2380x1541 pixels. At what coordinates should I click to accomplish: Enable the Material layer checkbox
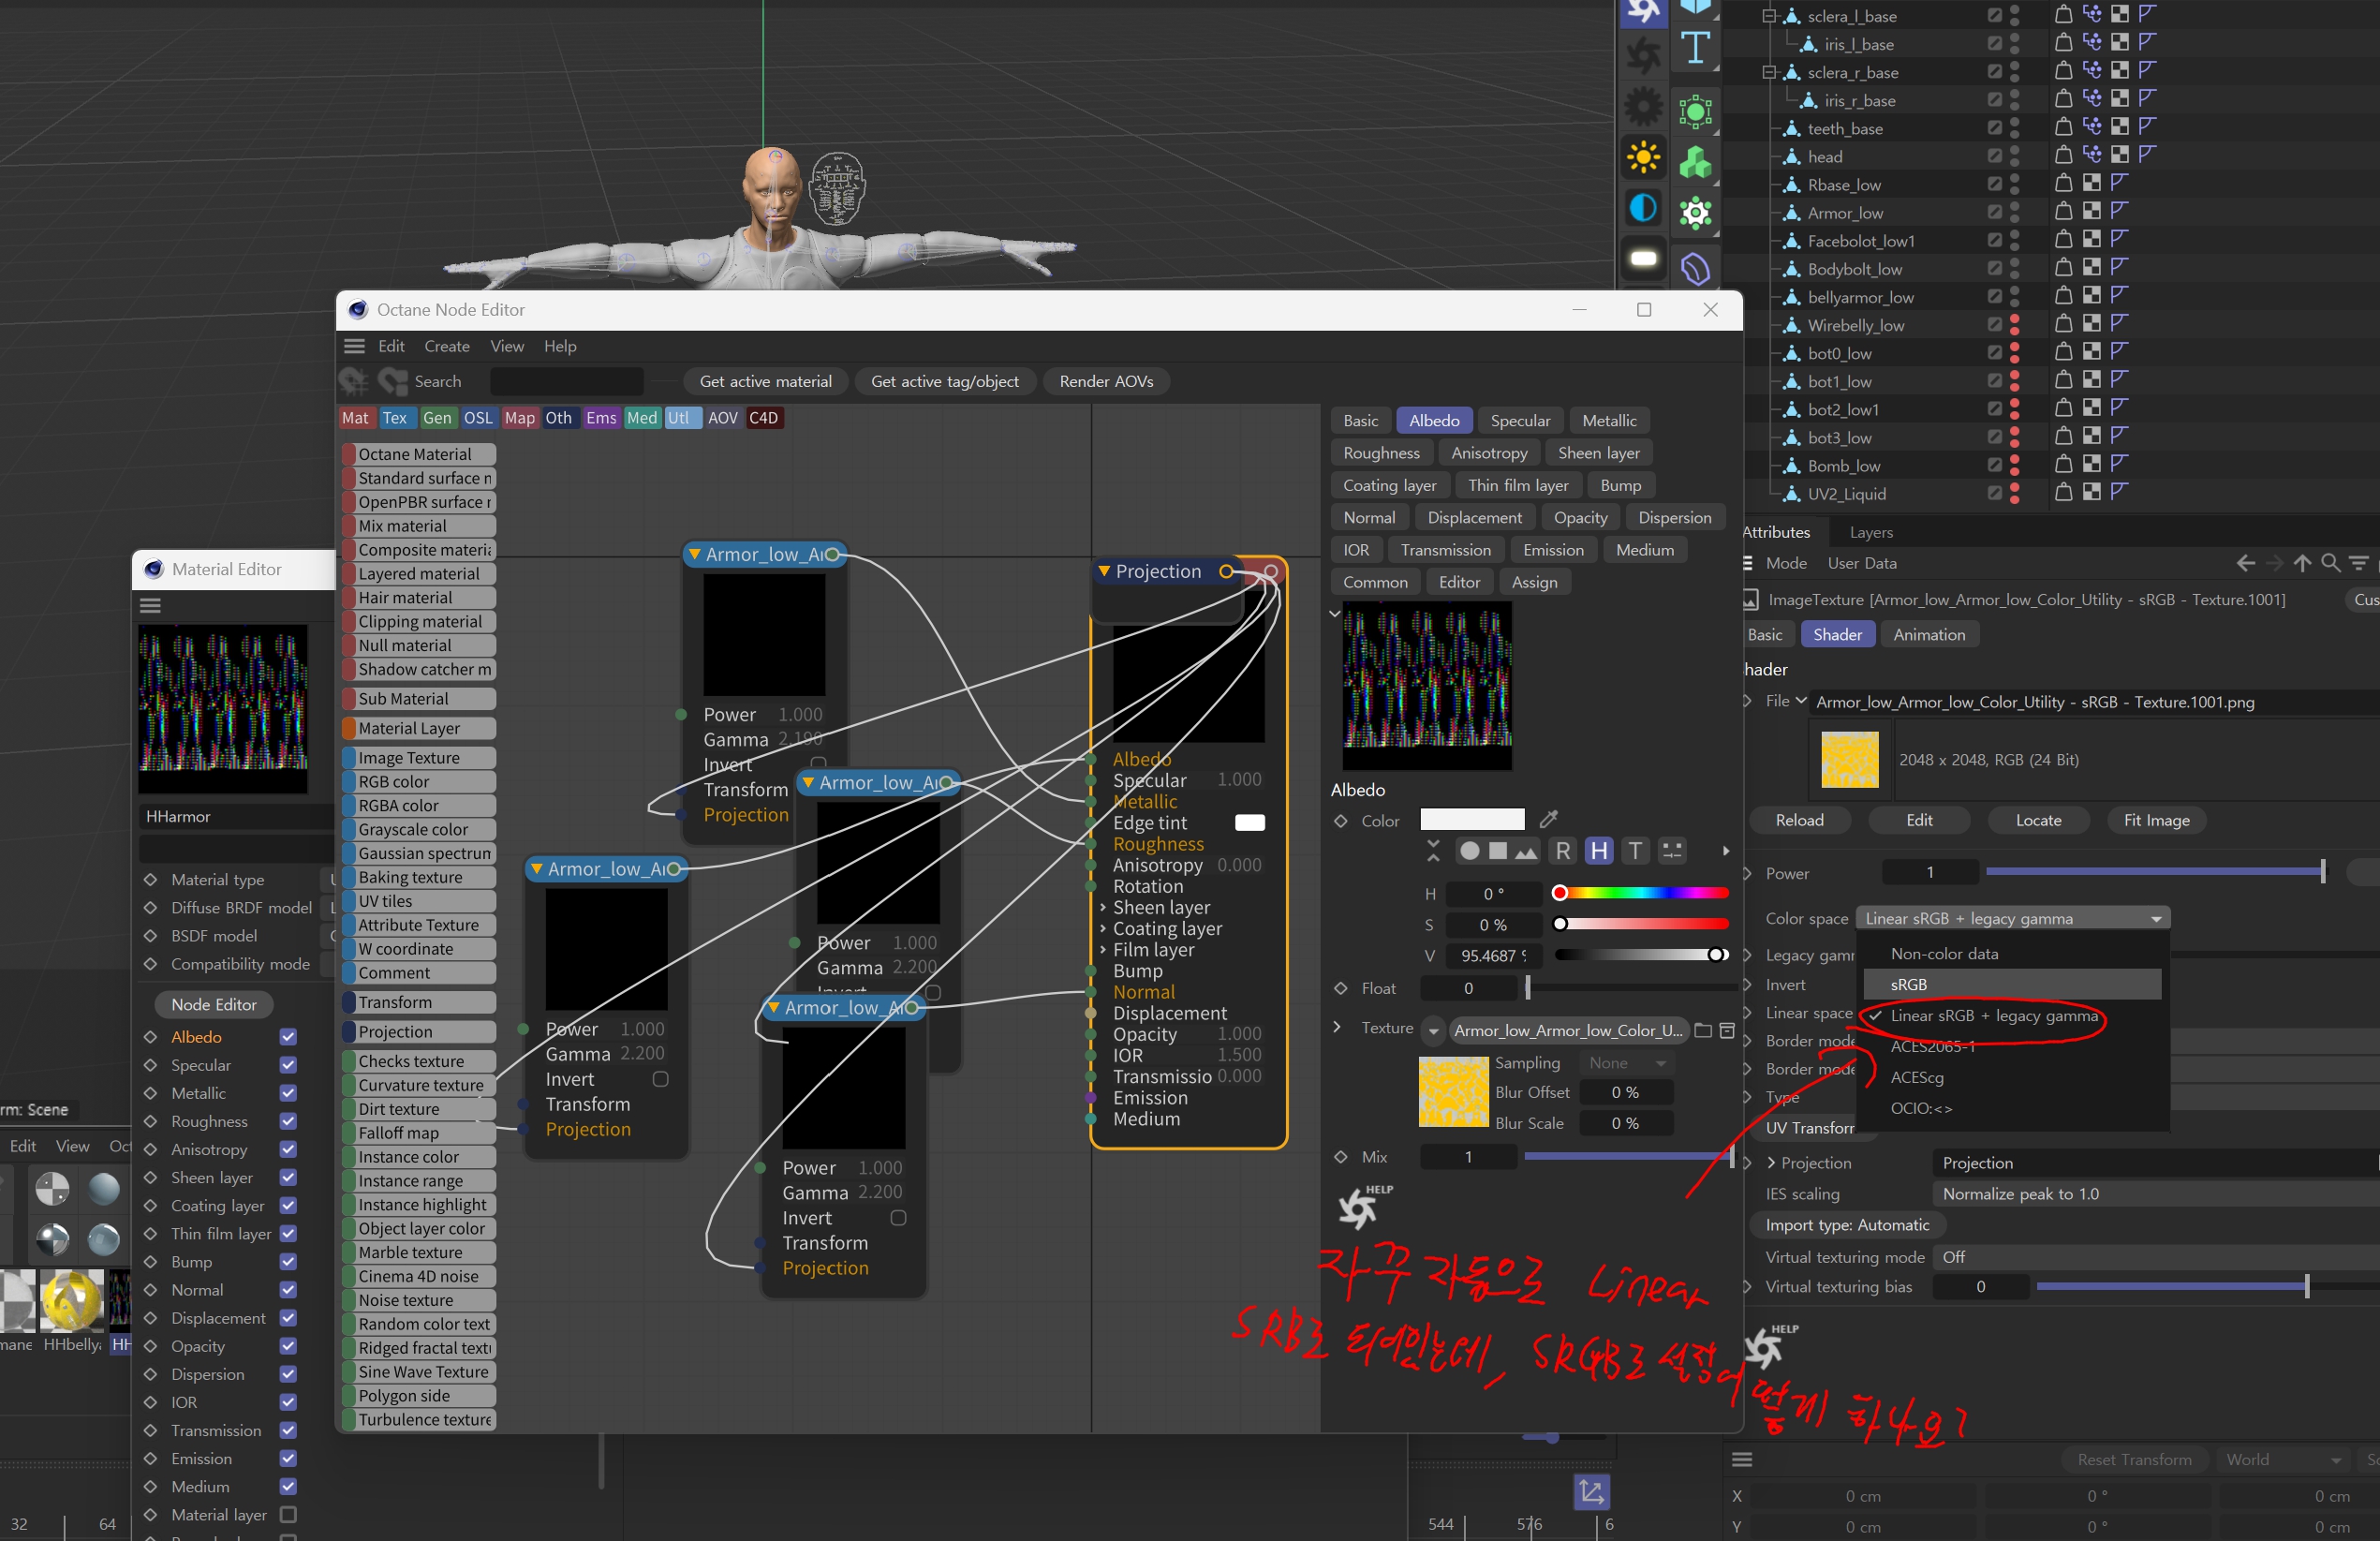[x=288, y=1515]
